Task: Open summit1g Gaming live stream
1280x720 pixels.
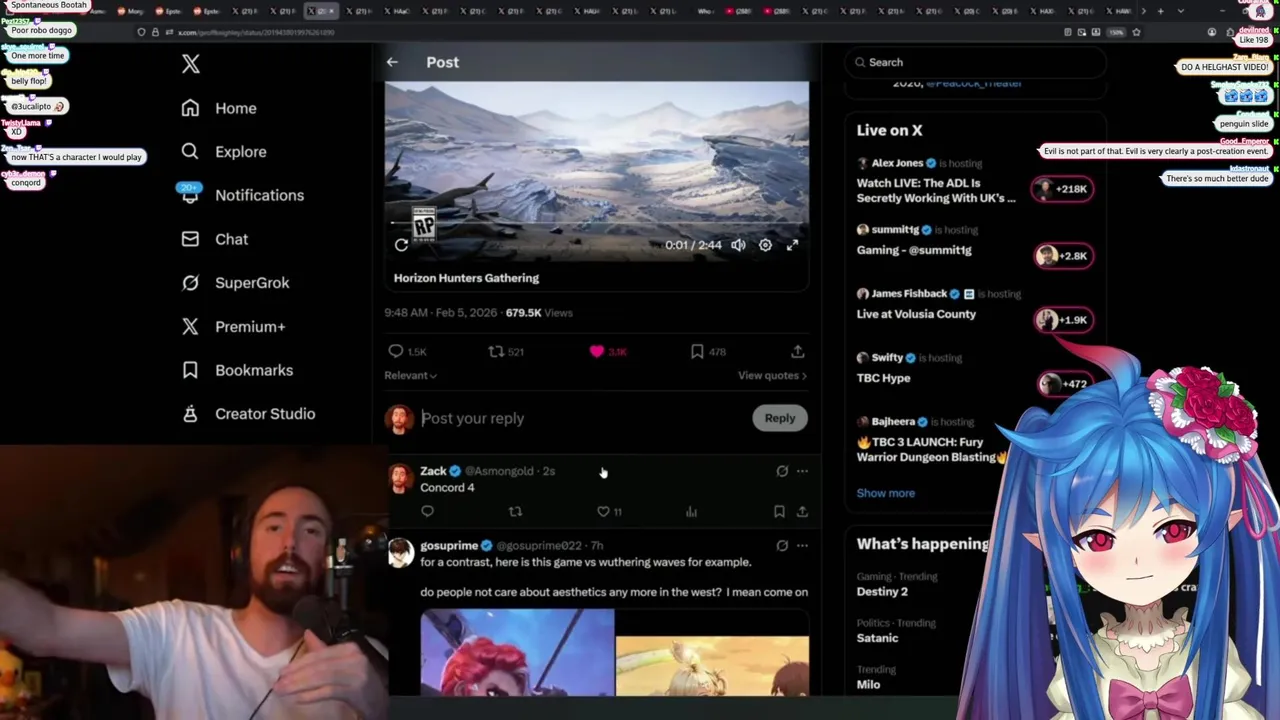Action: [975, 241]
